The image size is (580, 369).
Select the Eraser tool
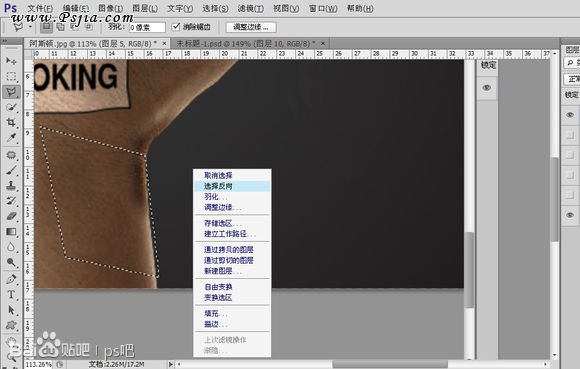11,216
